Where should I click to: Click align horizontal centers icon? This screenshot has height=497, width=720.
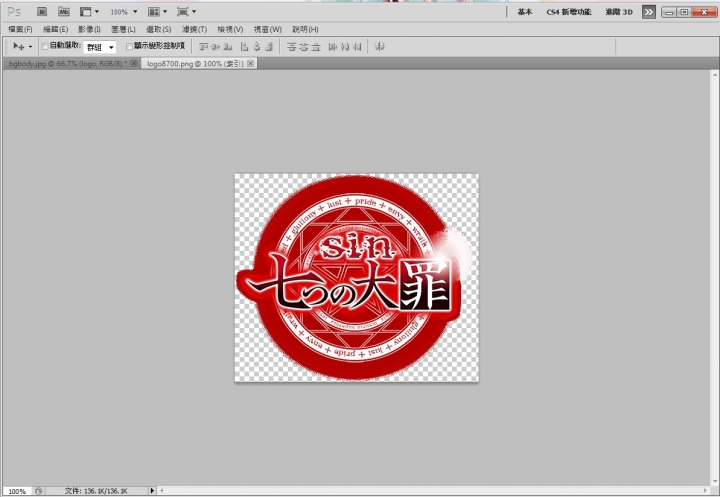click(257, 46)
